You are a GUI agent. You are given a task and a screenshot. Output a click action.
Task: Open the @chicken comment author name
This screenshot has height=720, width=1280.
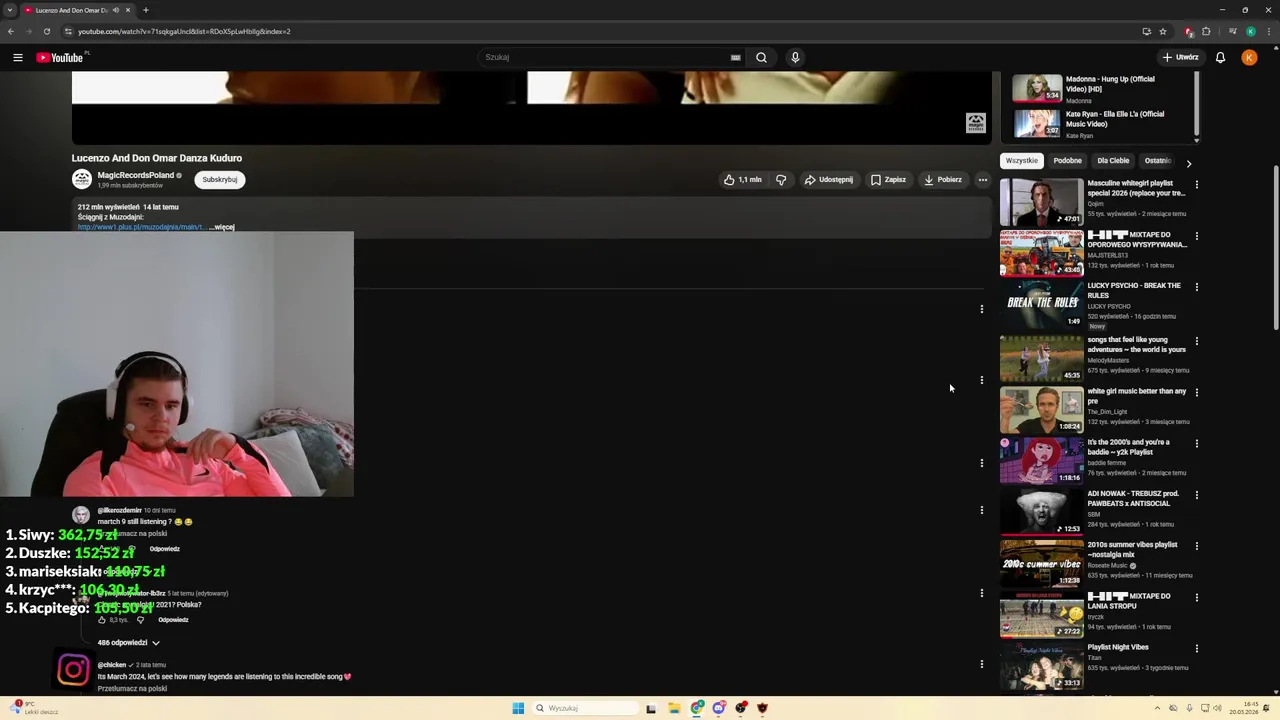tap(112, 665)
